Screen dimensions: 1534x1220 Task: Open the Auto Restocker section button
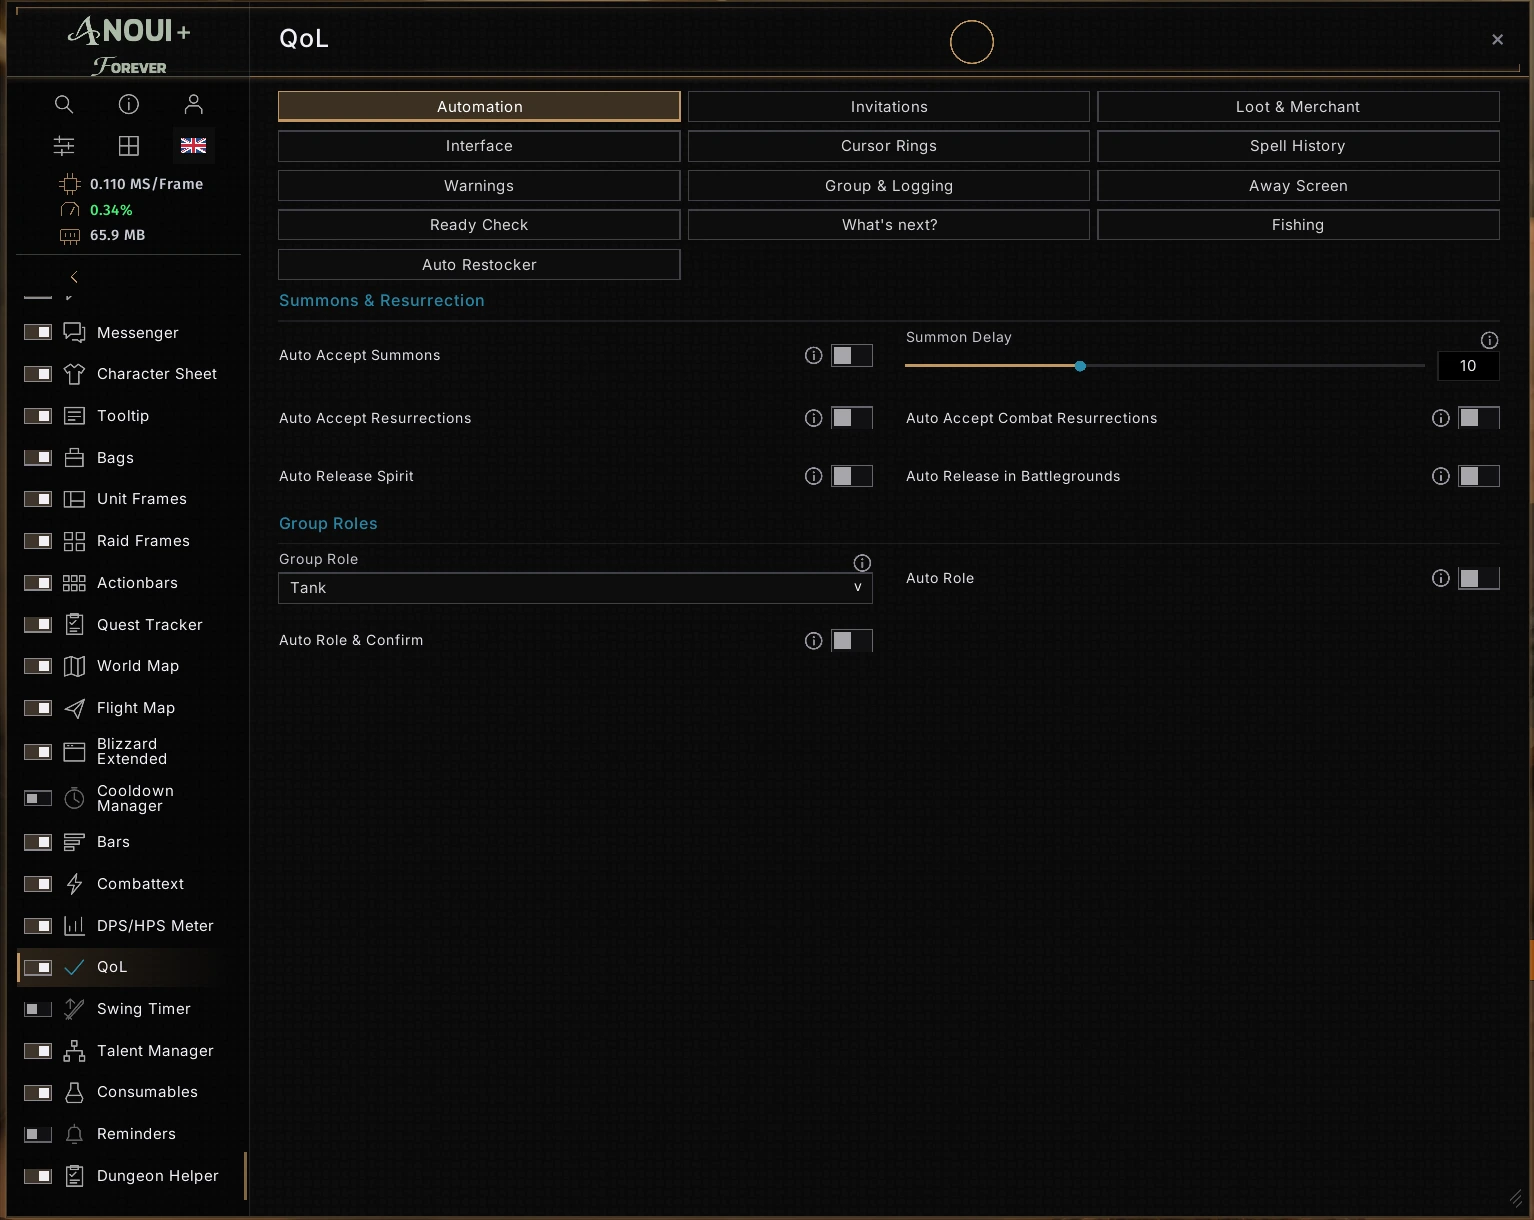click(x=479, y=265)
